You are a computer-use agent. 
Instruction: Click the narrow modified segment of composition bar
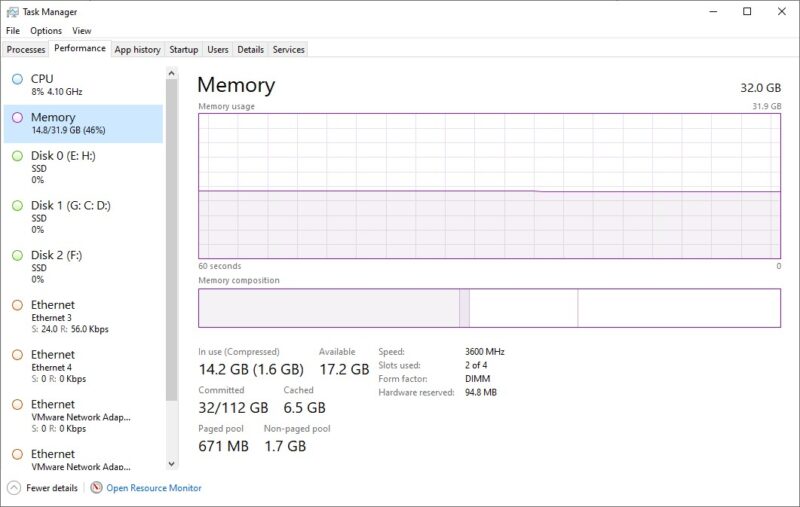(464, 308)
